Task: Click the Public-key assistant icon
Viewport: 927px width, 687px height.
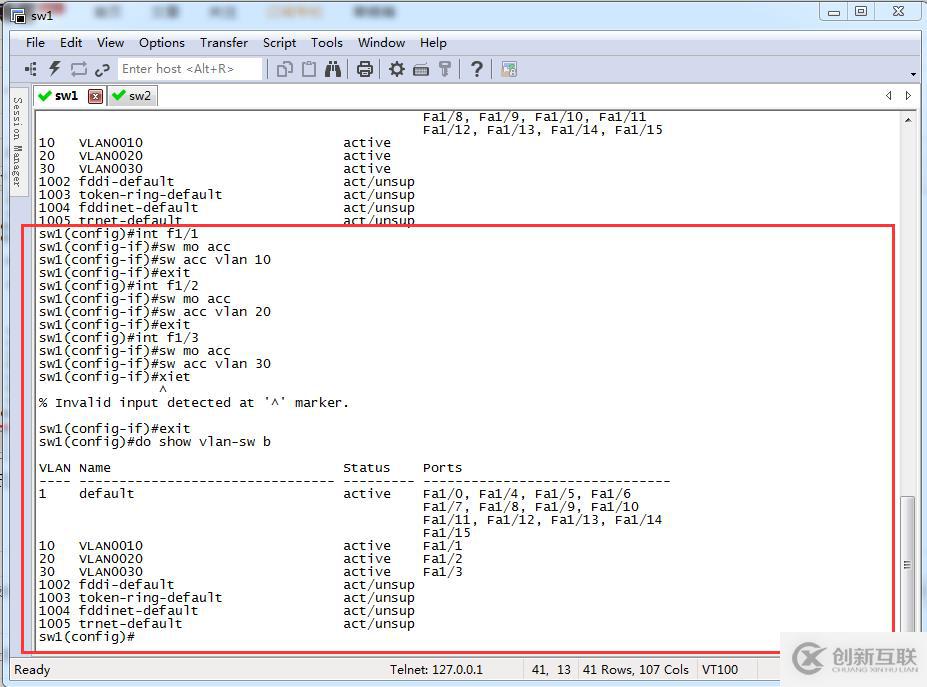Action: pos(445,69)
